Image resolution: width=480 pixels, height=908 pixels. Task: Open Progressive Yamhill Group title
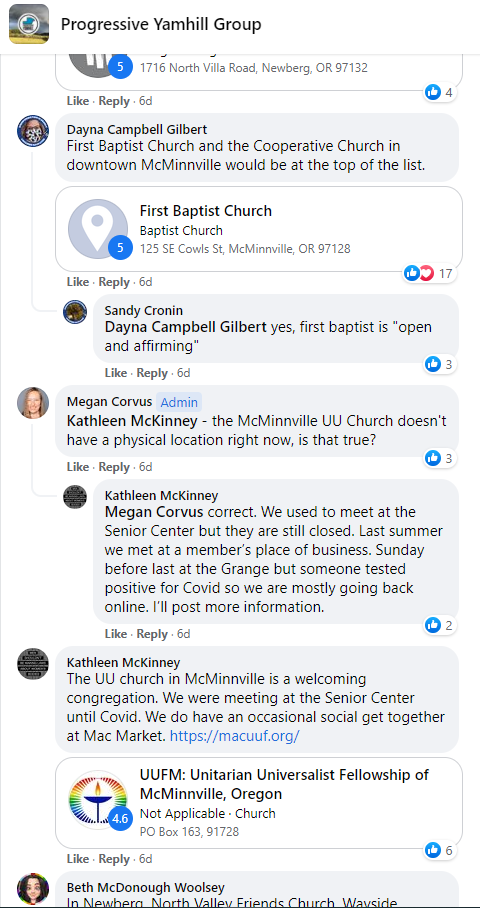tap(161, 24)
